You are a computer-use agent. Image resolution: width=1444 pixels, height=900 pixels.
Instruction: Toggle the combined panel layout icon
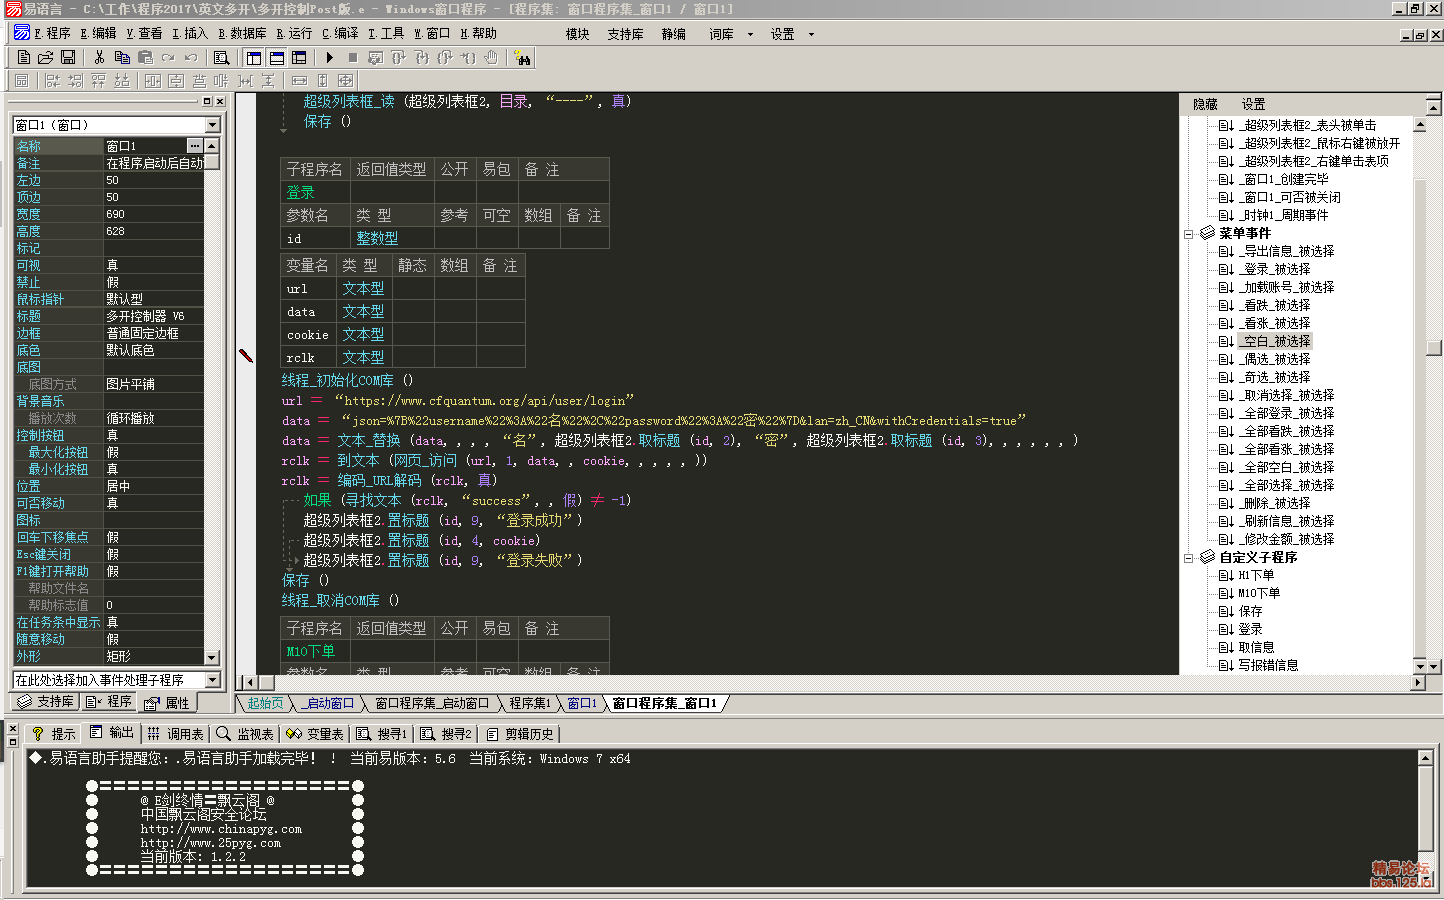[299, 58]
